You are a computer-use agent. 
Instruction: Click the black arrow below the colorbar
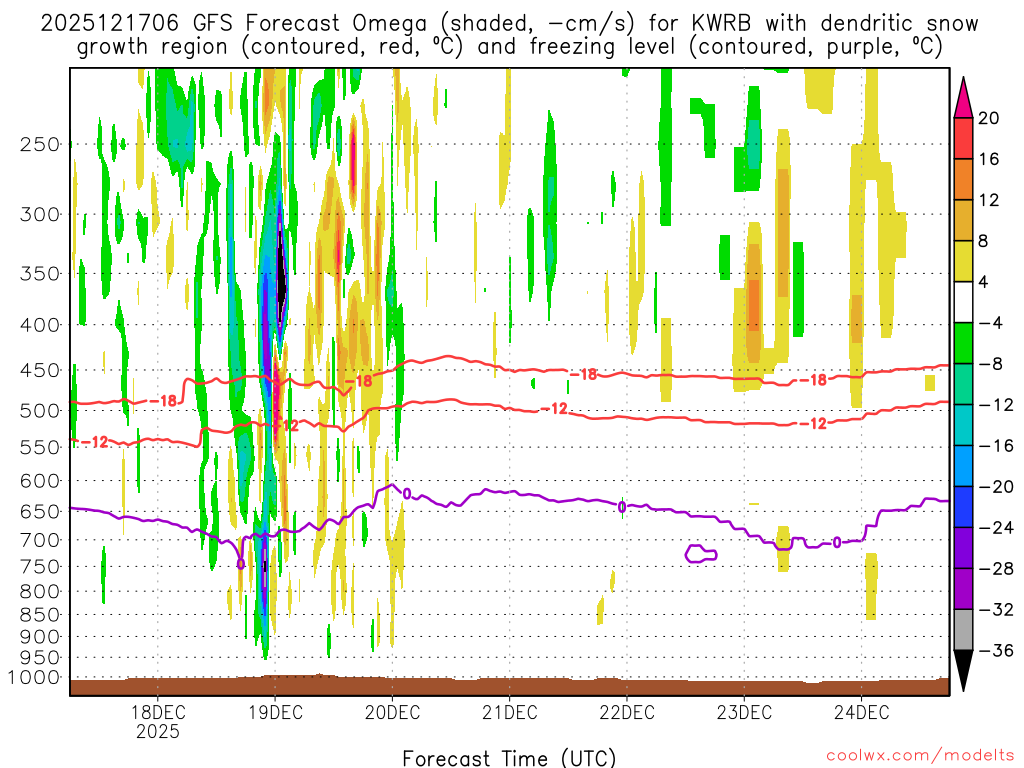tap(963, 671)
